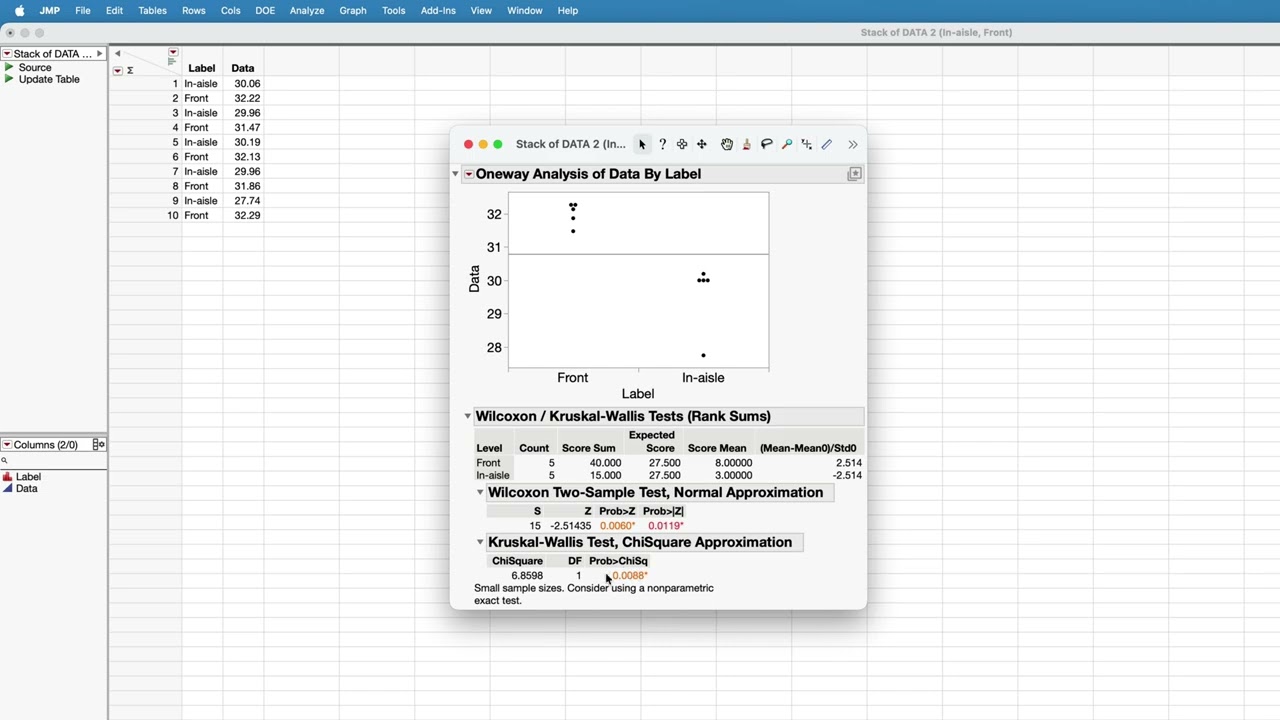Select the magnifier zoom tool
Screen dimensions: 1280x720
(787, 145)
